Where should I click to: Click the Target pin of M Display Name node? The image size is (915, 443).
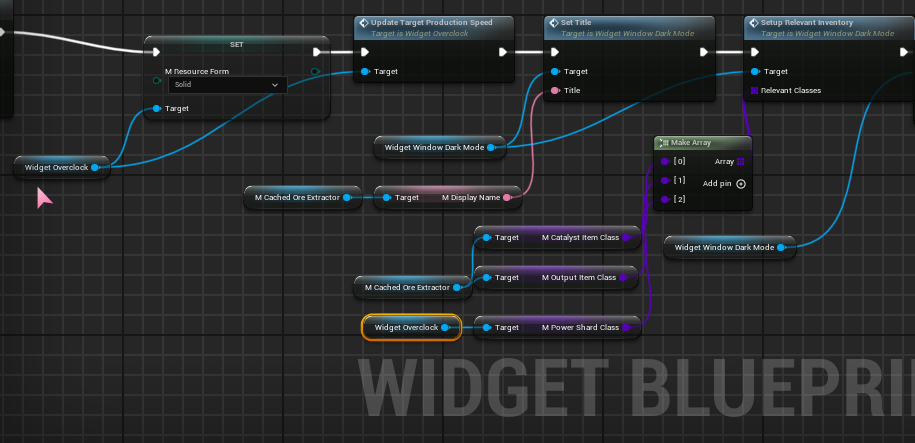click(386, 198)
